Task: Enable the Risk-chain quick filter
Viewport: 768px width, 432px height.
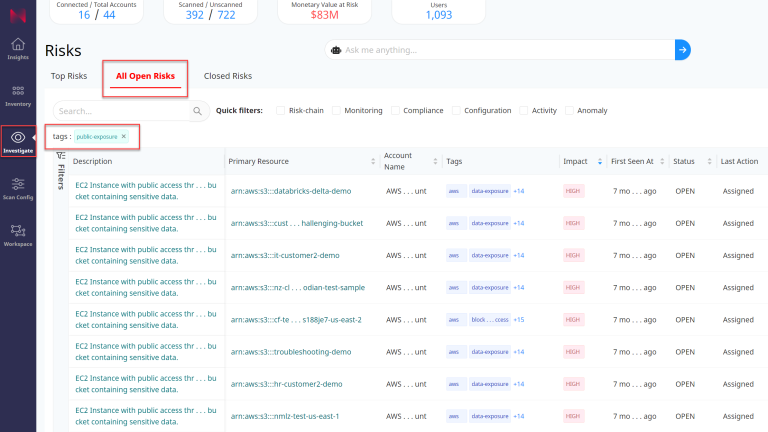Action: (281, 111)
